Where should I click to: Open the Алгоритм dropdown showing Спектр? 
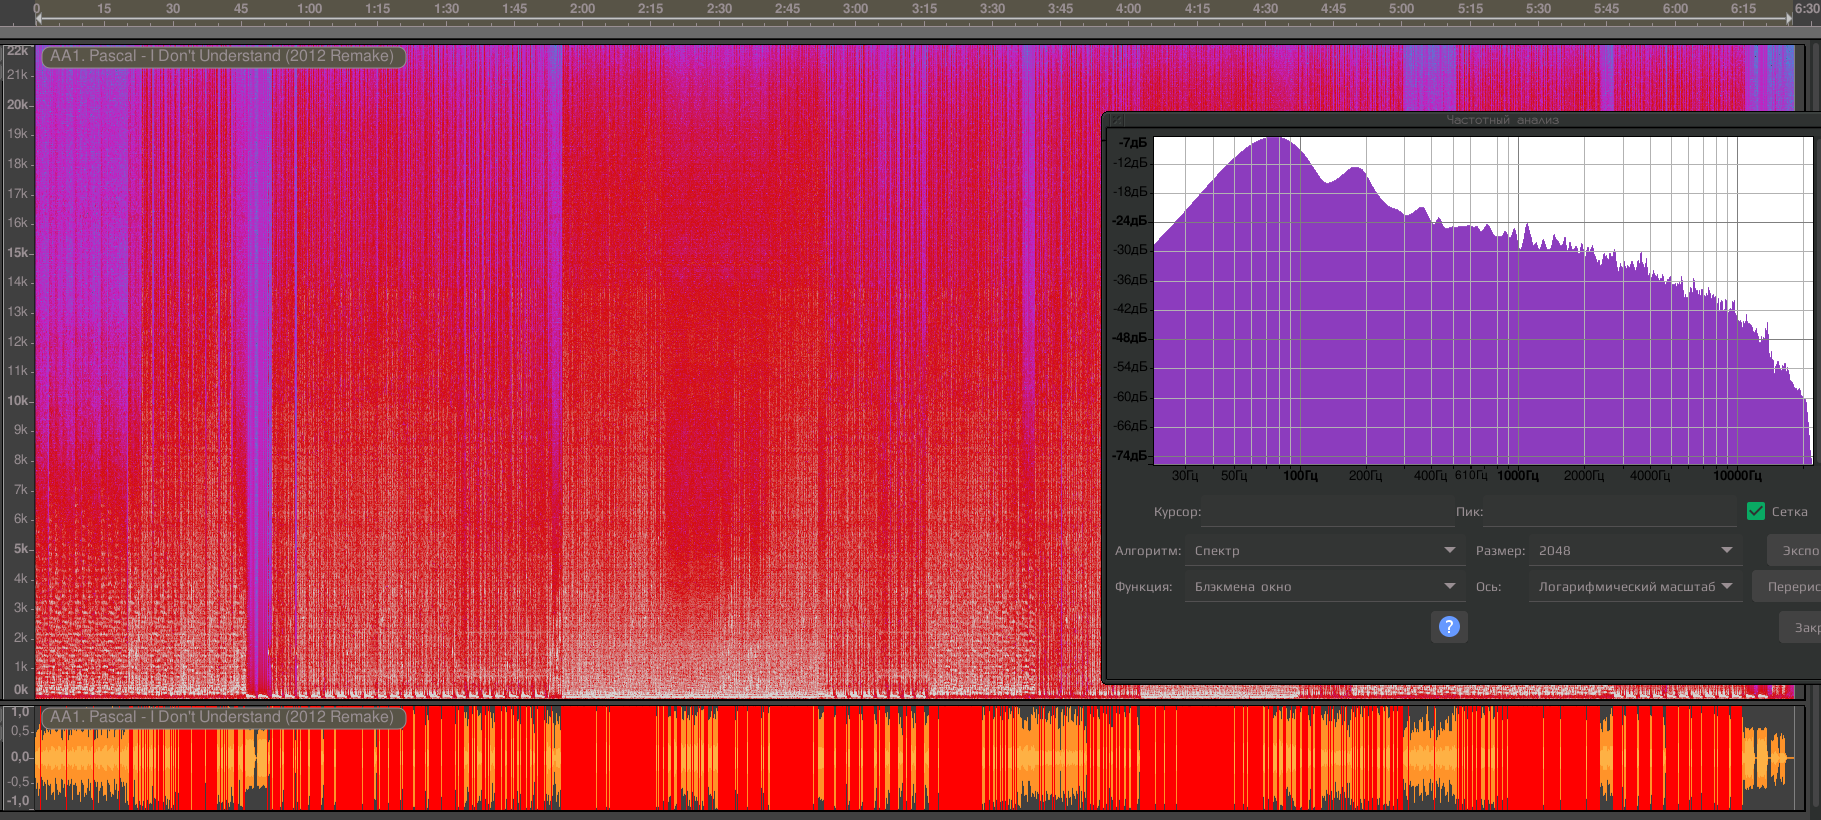click(x=1325, y=551)
